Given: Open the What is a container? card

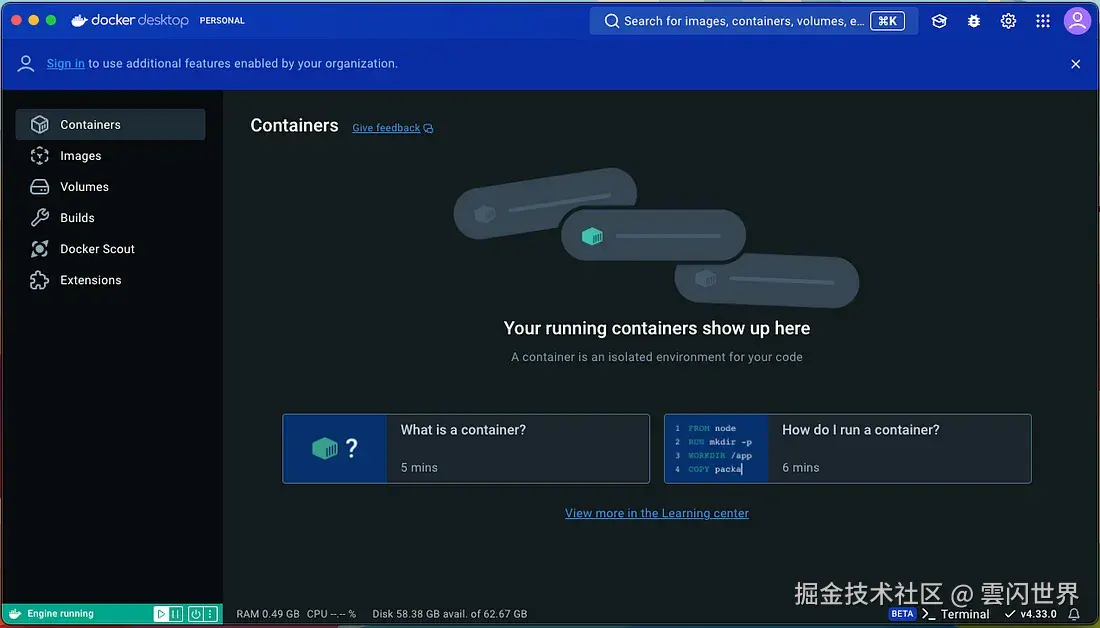Looking at the screenshot, I should point(466,448).
